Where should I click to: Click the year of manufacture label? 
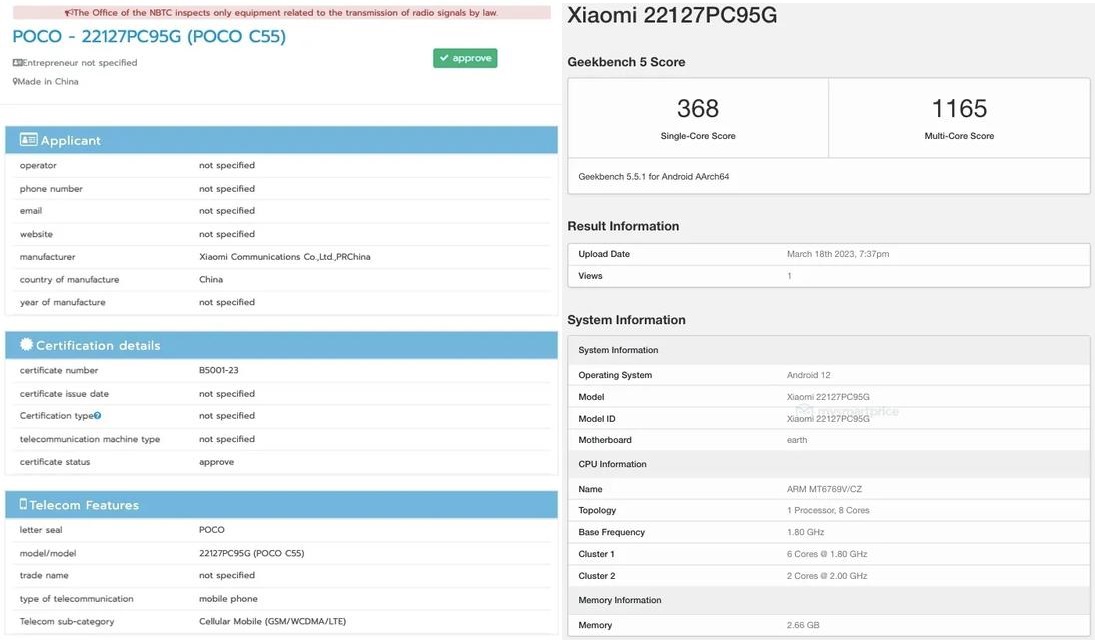pos(63,303)
